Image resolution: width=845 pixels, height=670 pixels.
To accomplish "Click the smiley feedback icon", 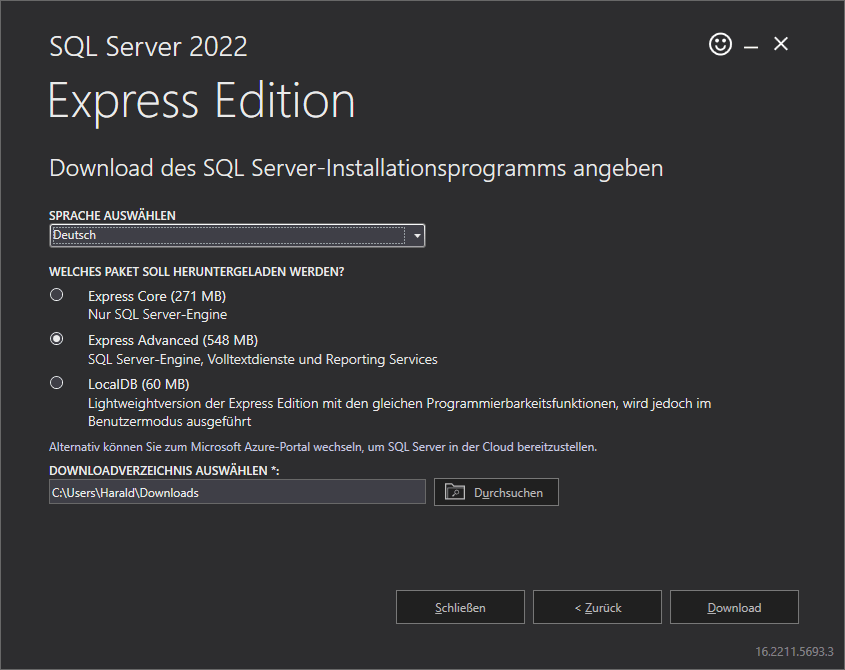I will pyautogui.click(x=720, y=44).
